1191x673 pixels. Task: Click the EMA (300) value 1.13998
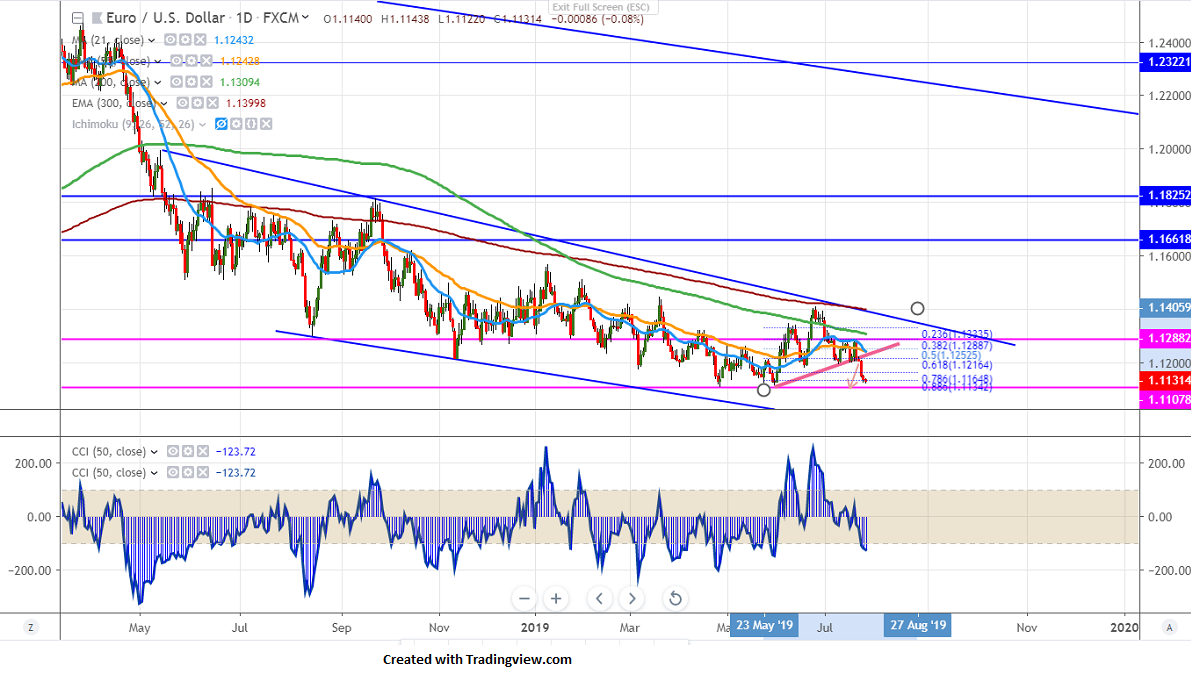(x=246, y=103)
